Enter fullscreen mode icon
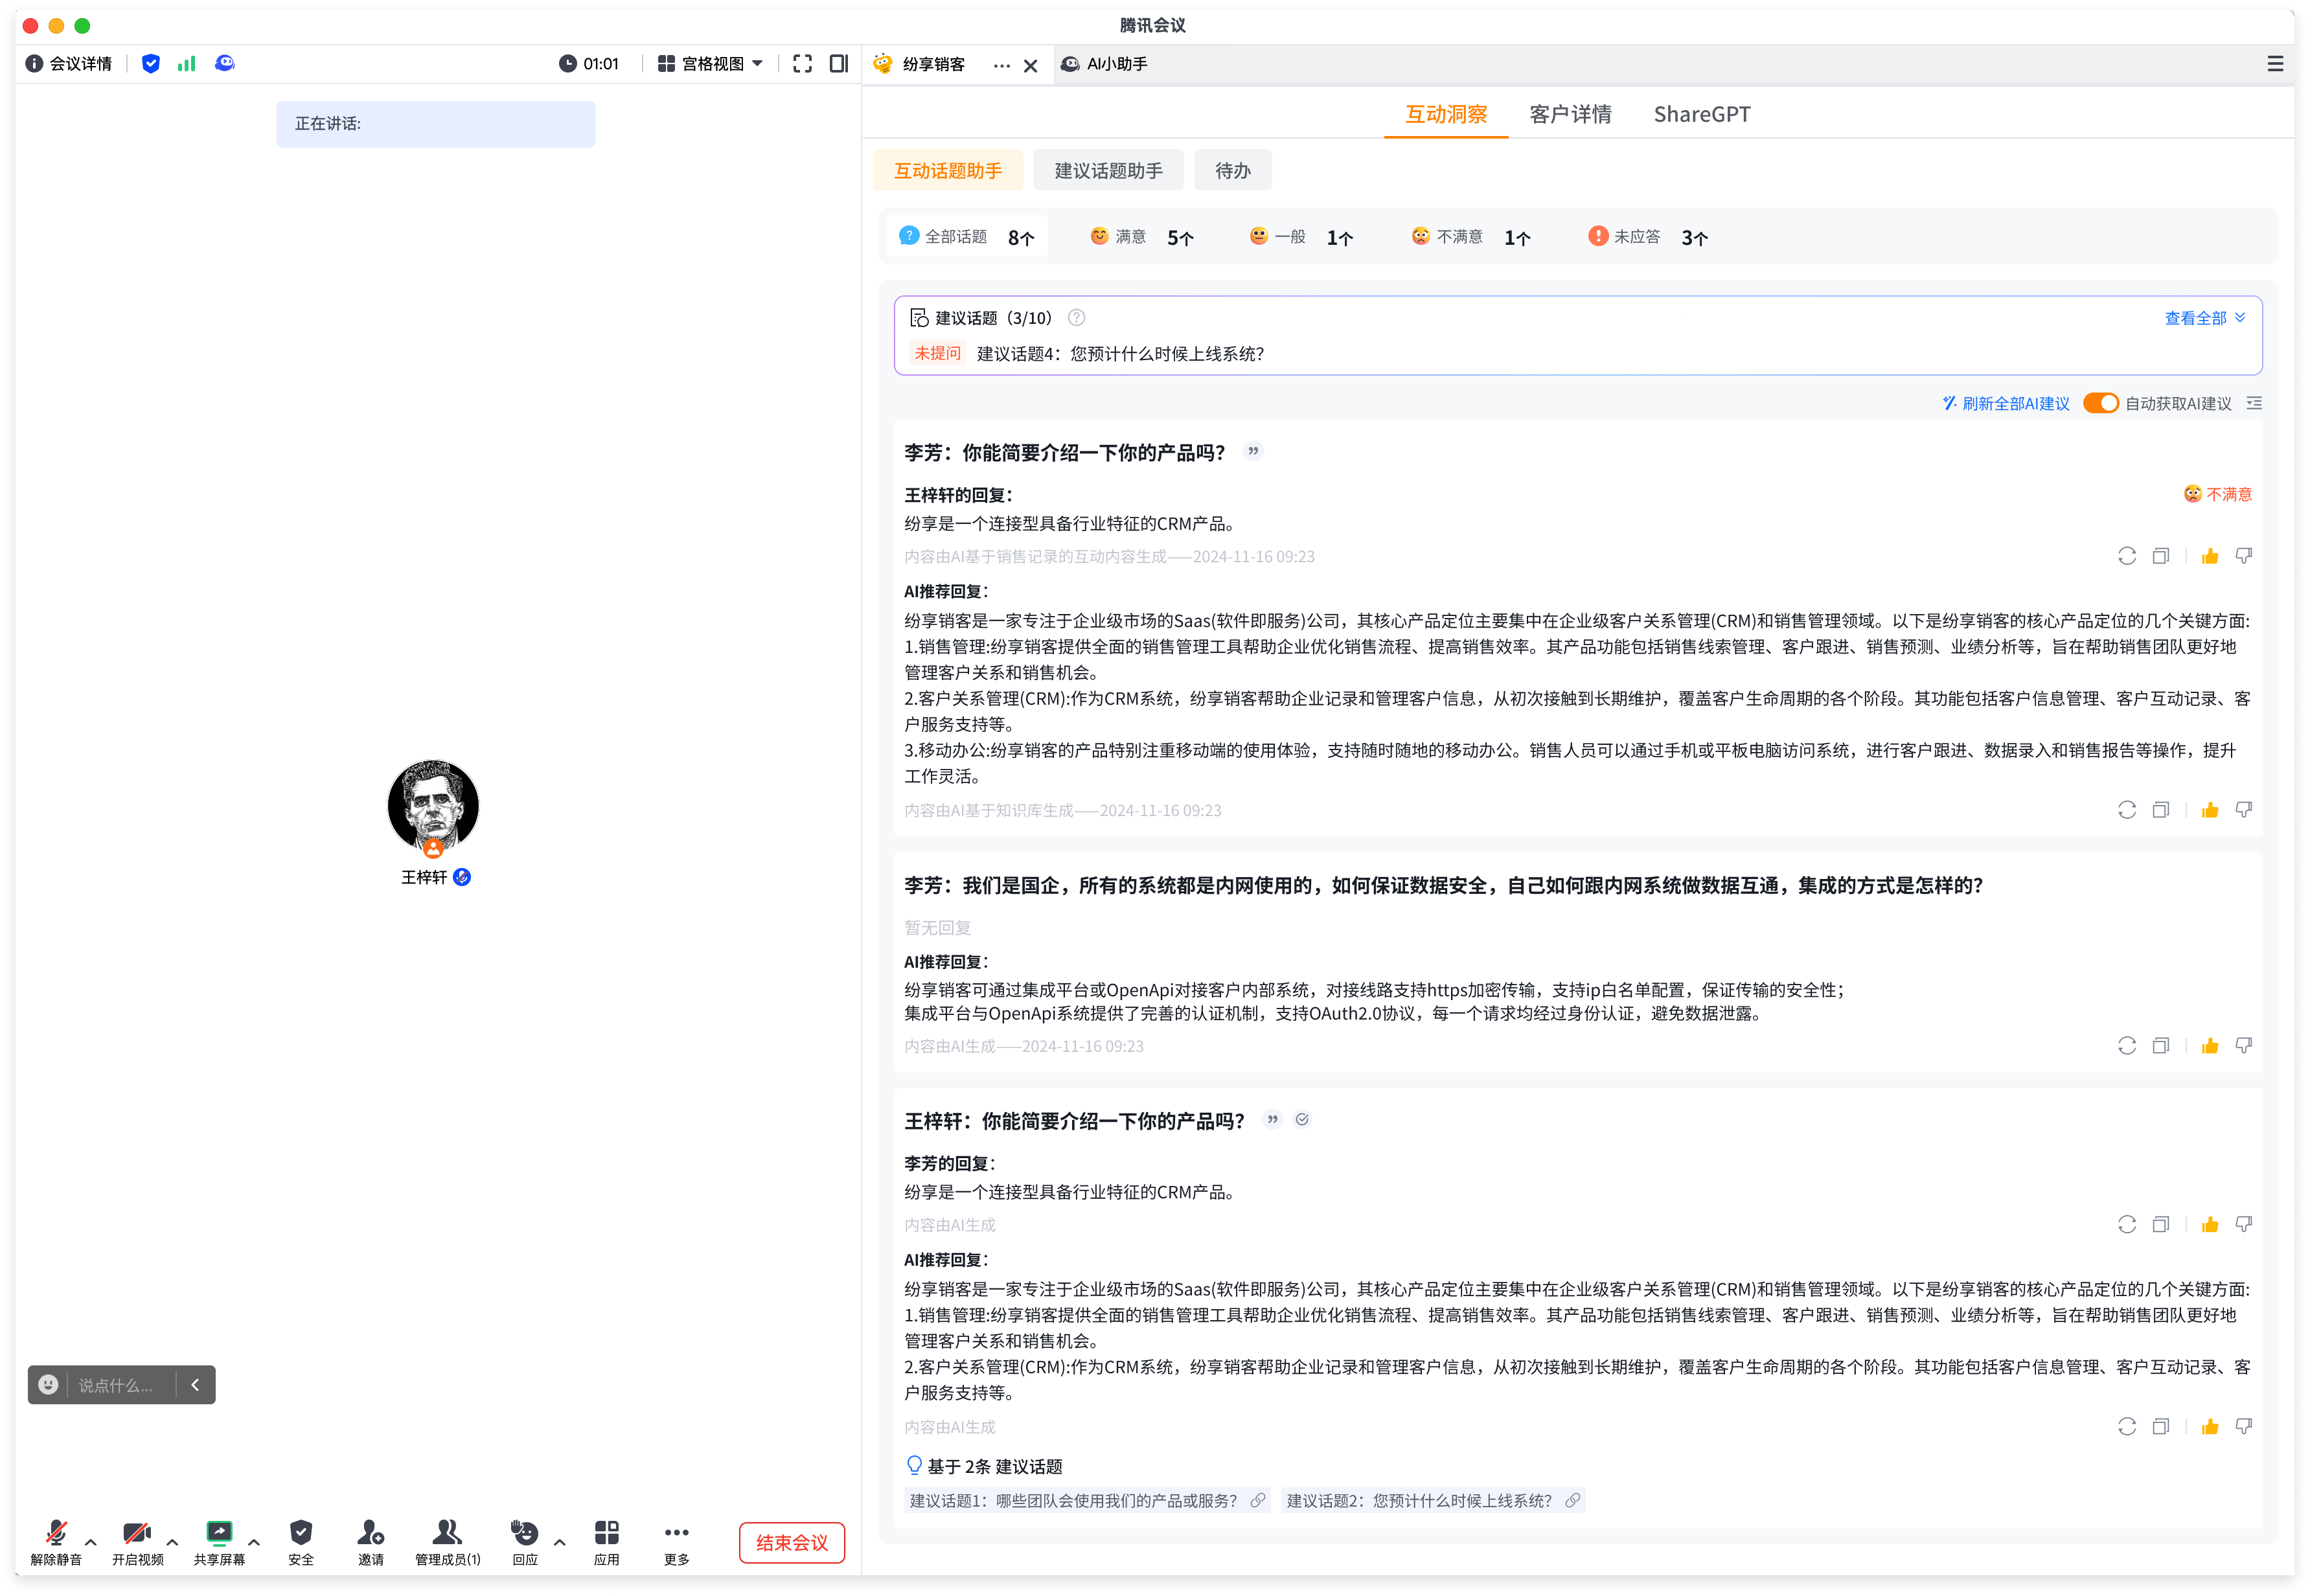 click(802, 64)
